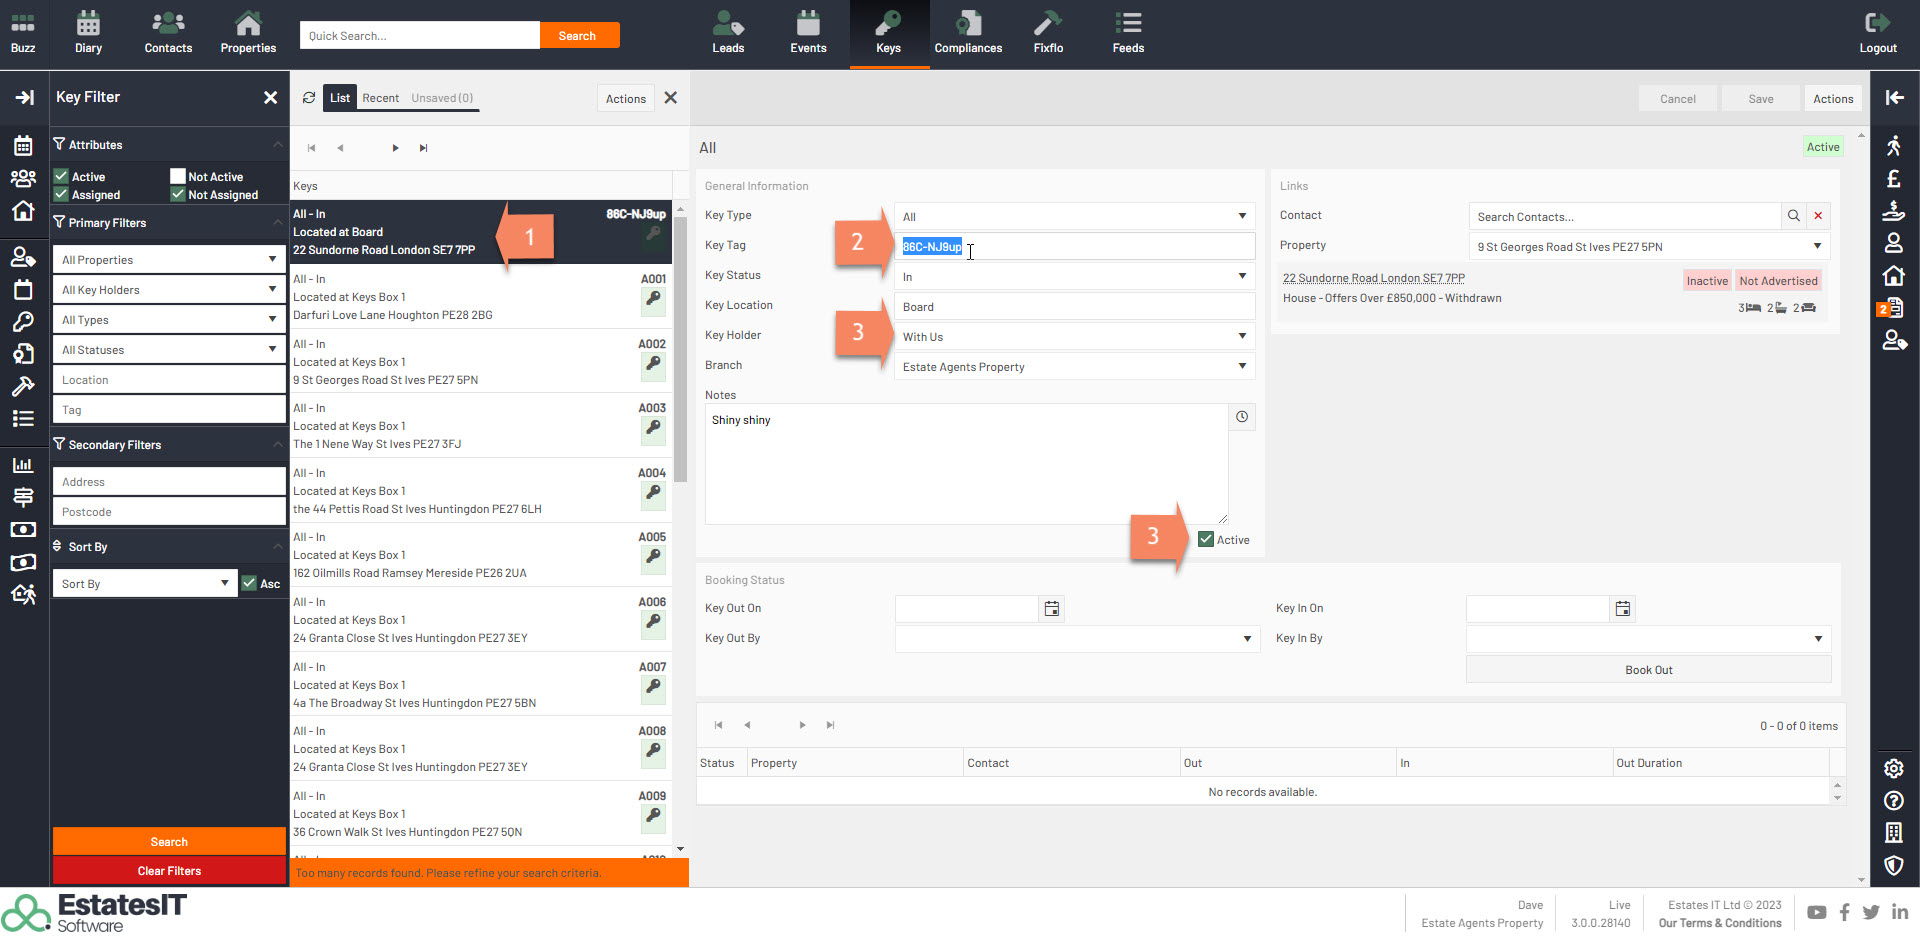
Task: Open the Fixflo hammer icon
Action: pyautogui.click(x=1047, y=33)
